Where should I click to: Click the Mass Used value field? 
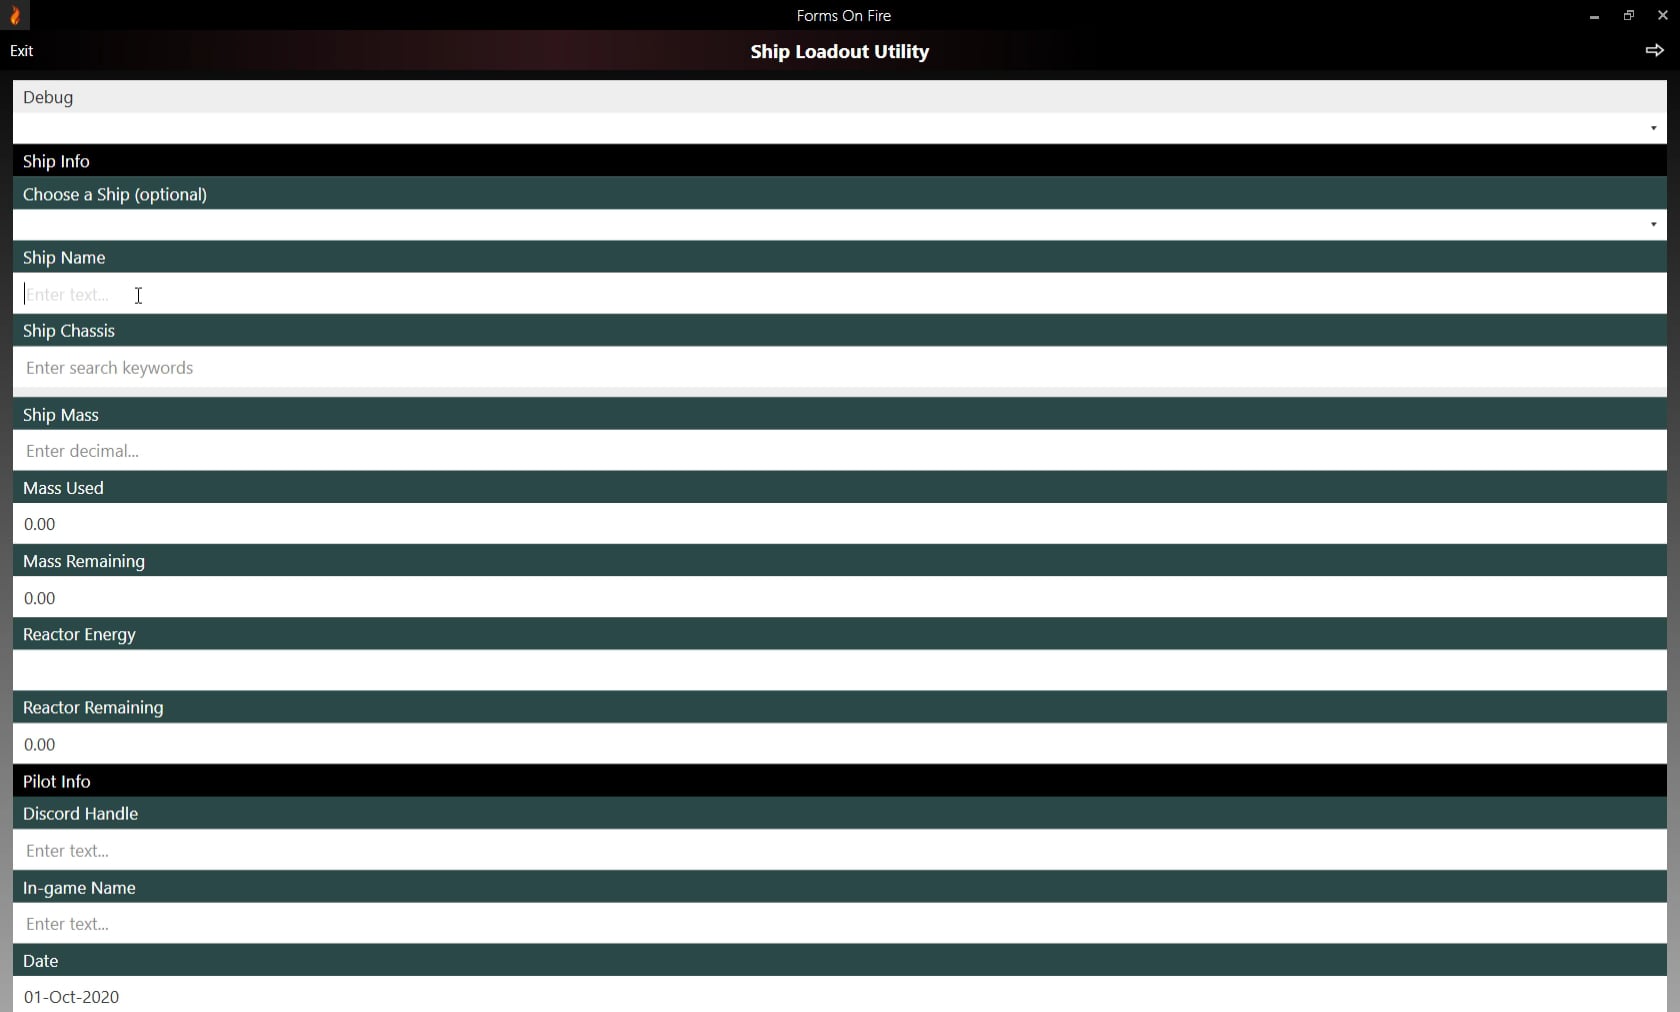[x=839, y=524]
